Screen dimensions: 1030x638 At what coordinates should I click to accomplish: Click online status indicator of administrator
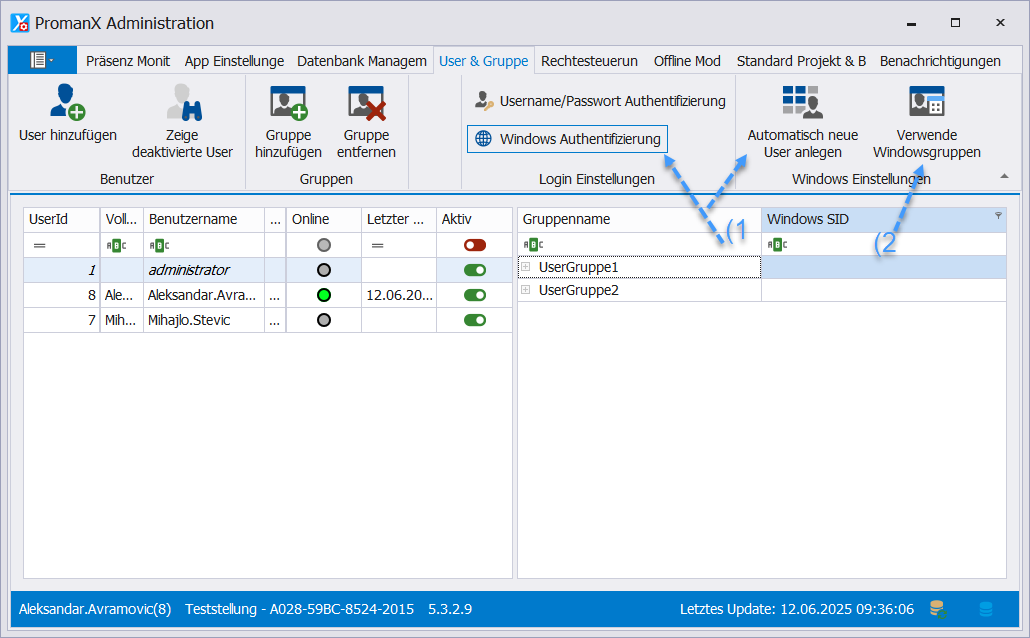324,270
